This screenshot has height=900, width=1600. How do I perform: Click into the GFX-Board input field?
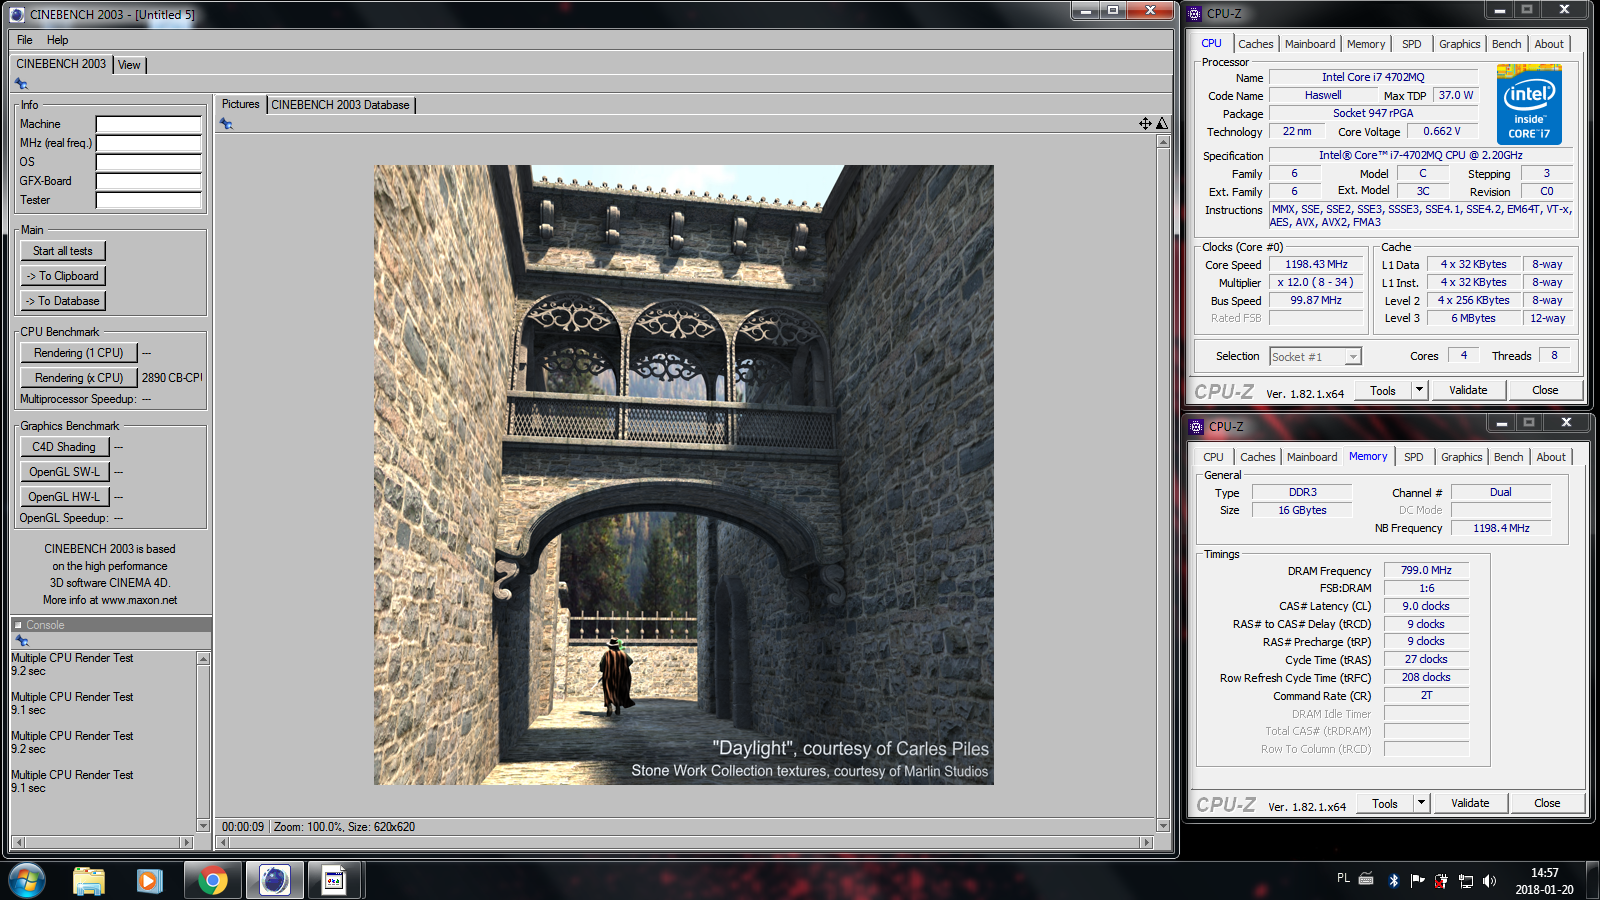tap(149, 182)
